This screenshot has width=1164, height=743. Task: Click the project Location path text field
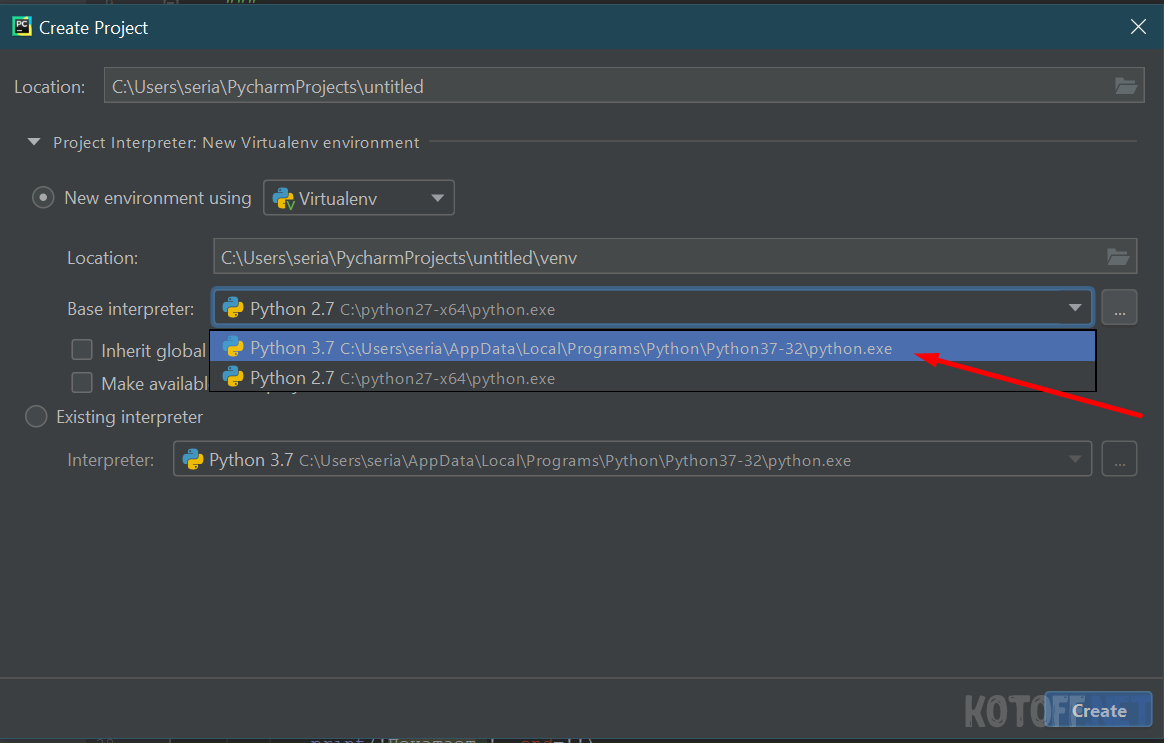600,87
